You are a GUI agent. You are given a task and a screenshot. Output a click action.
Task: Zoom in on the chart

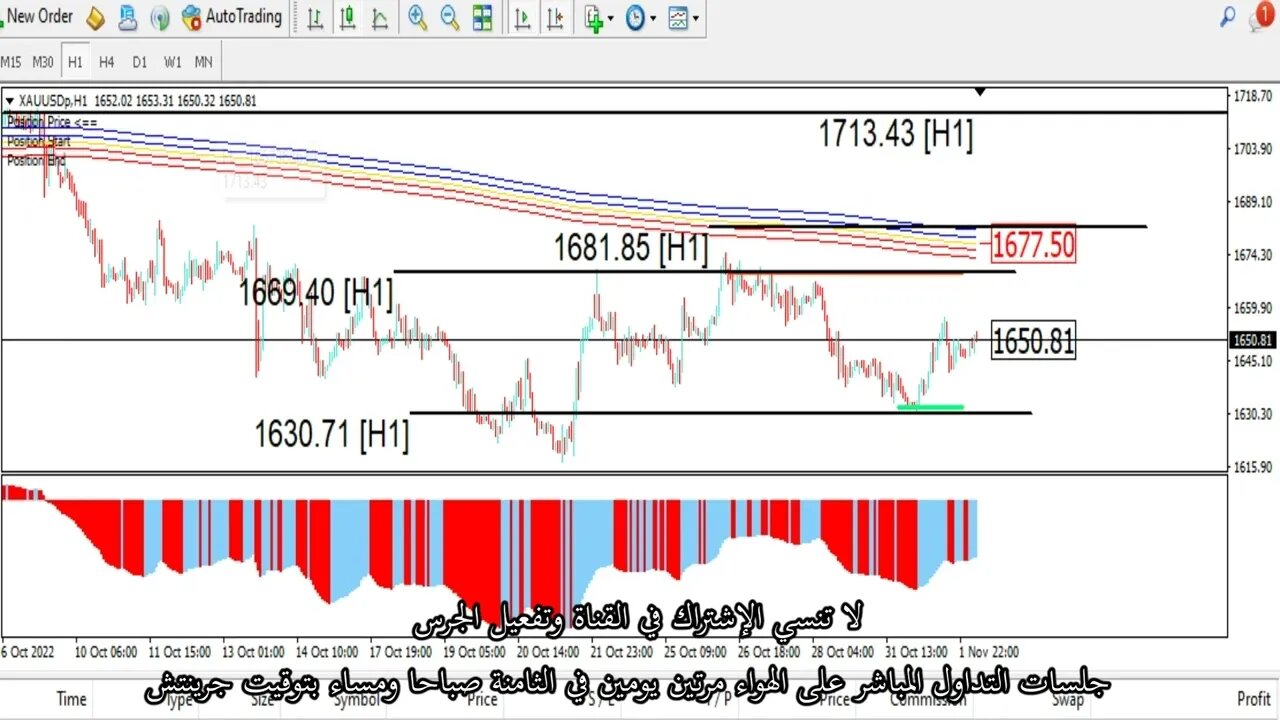[x=418, y=18]
